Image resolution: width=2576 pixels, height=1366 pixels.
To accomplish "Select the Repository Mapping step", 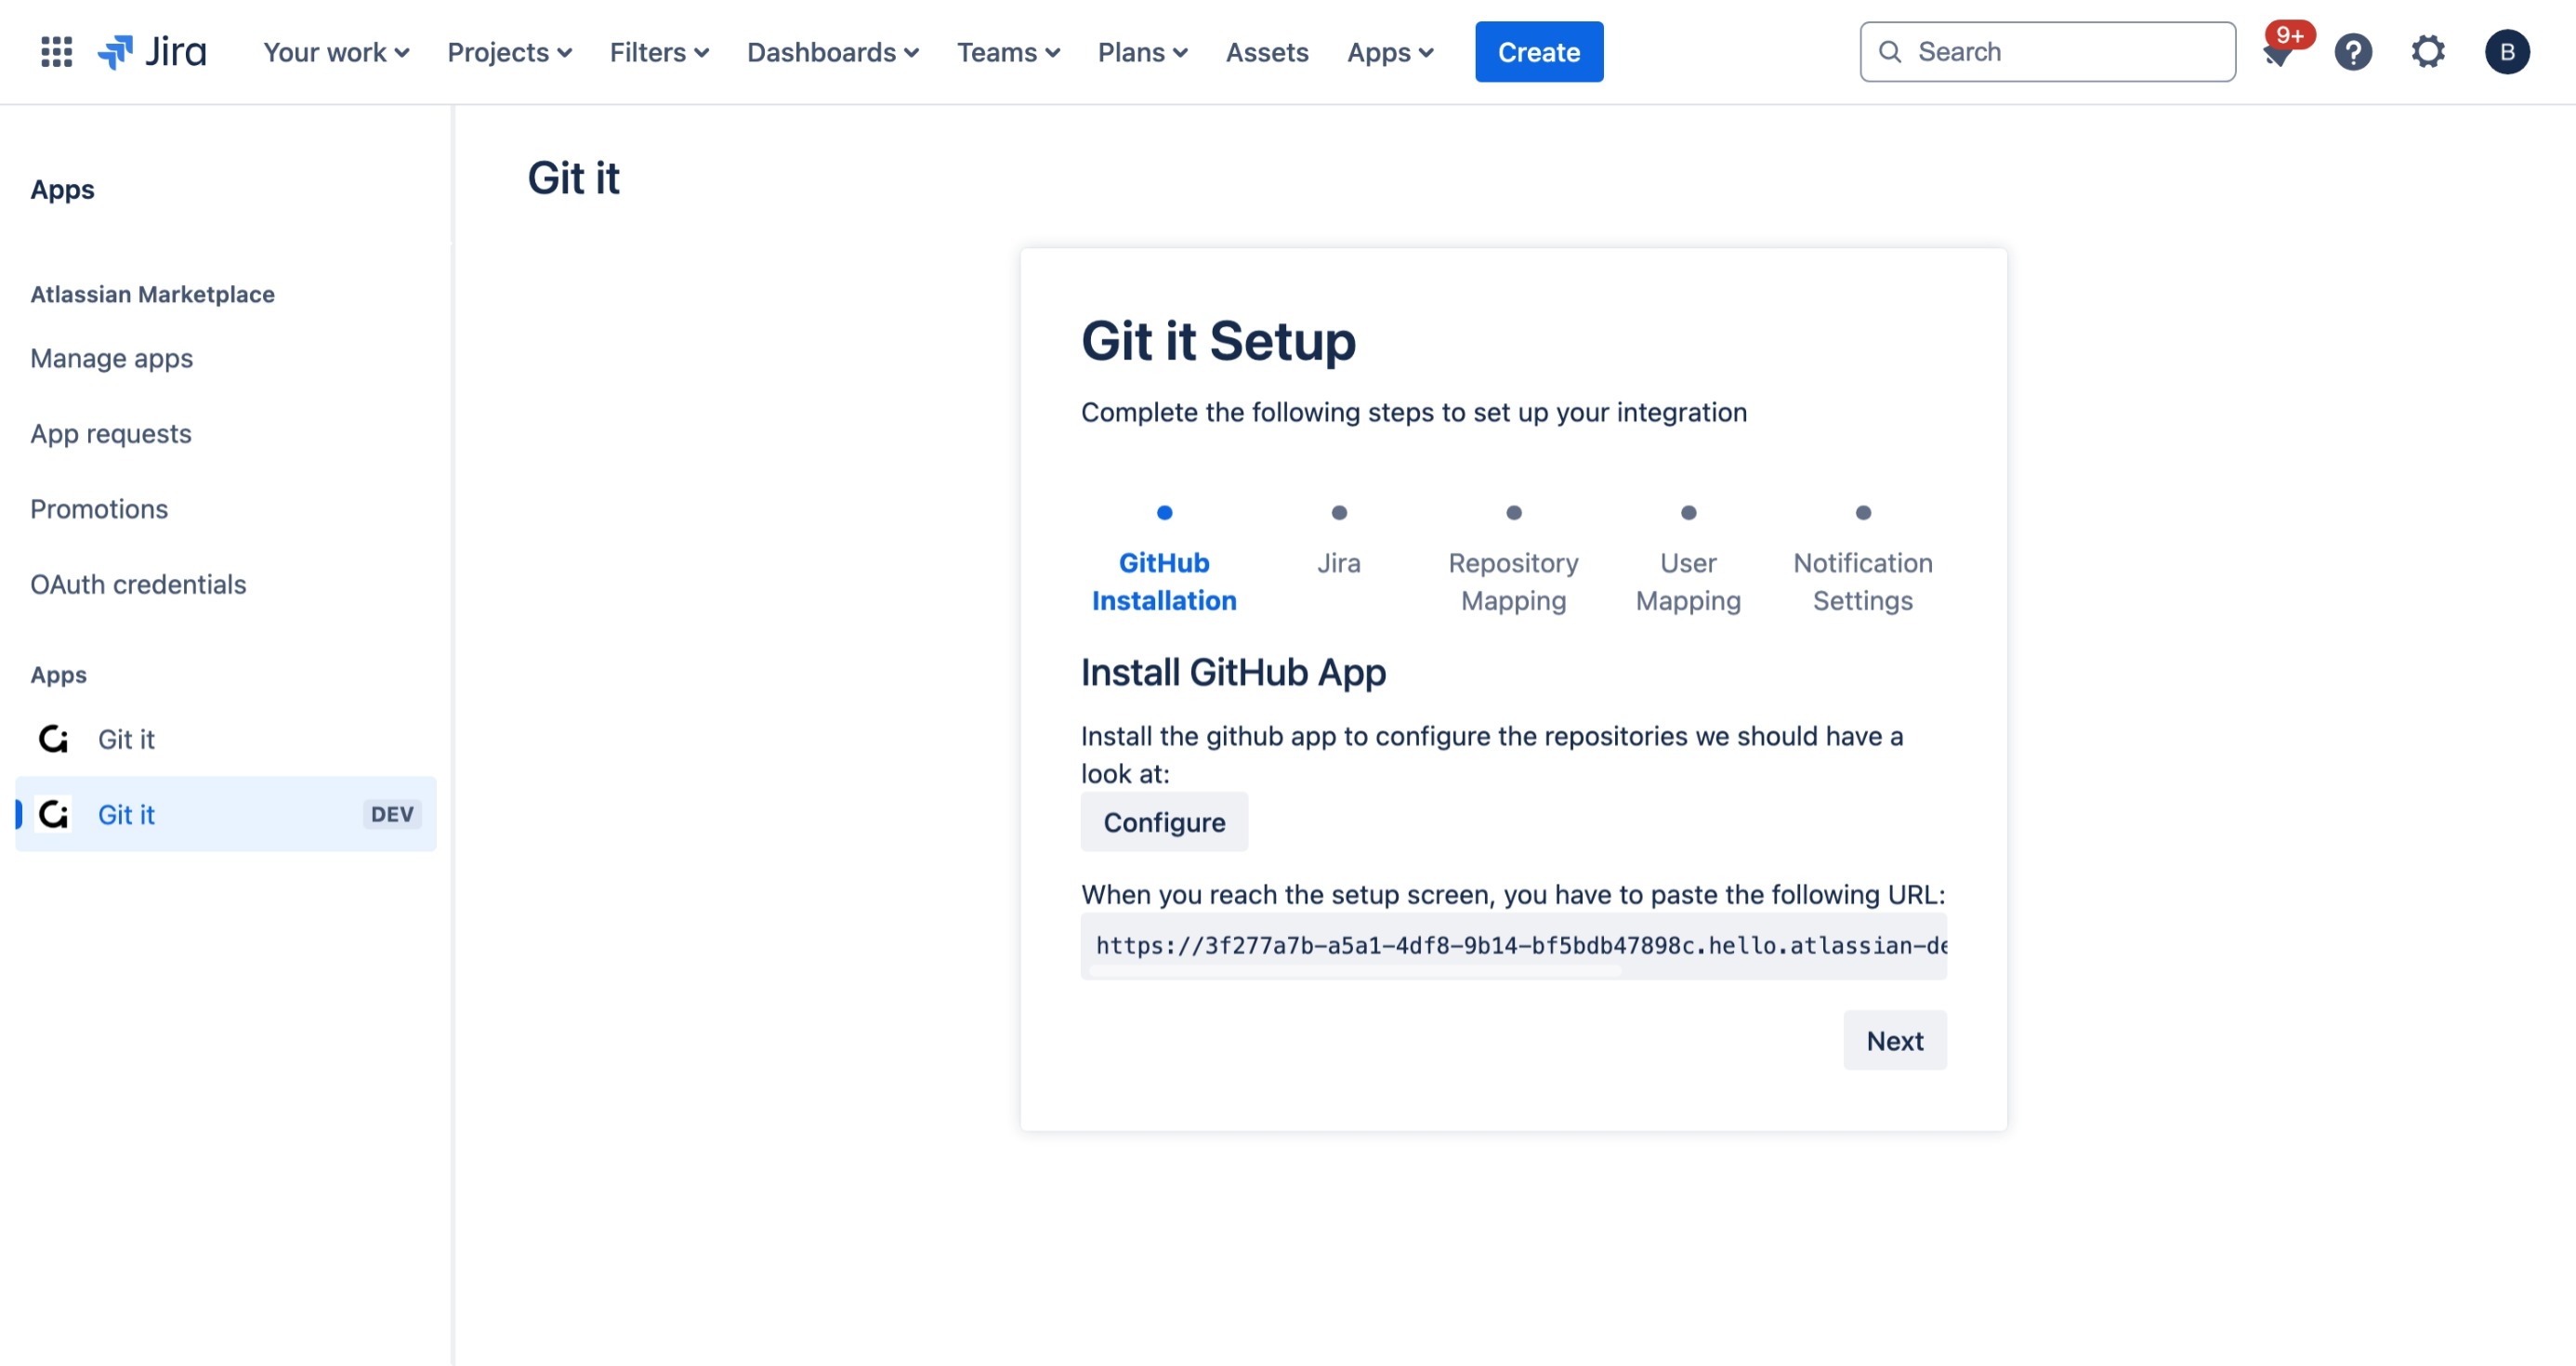I will (1513, 581).
